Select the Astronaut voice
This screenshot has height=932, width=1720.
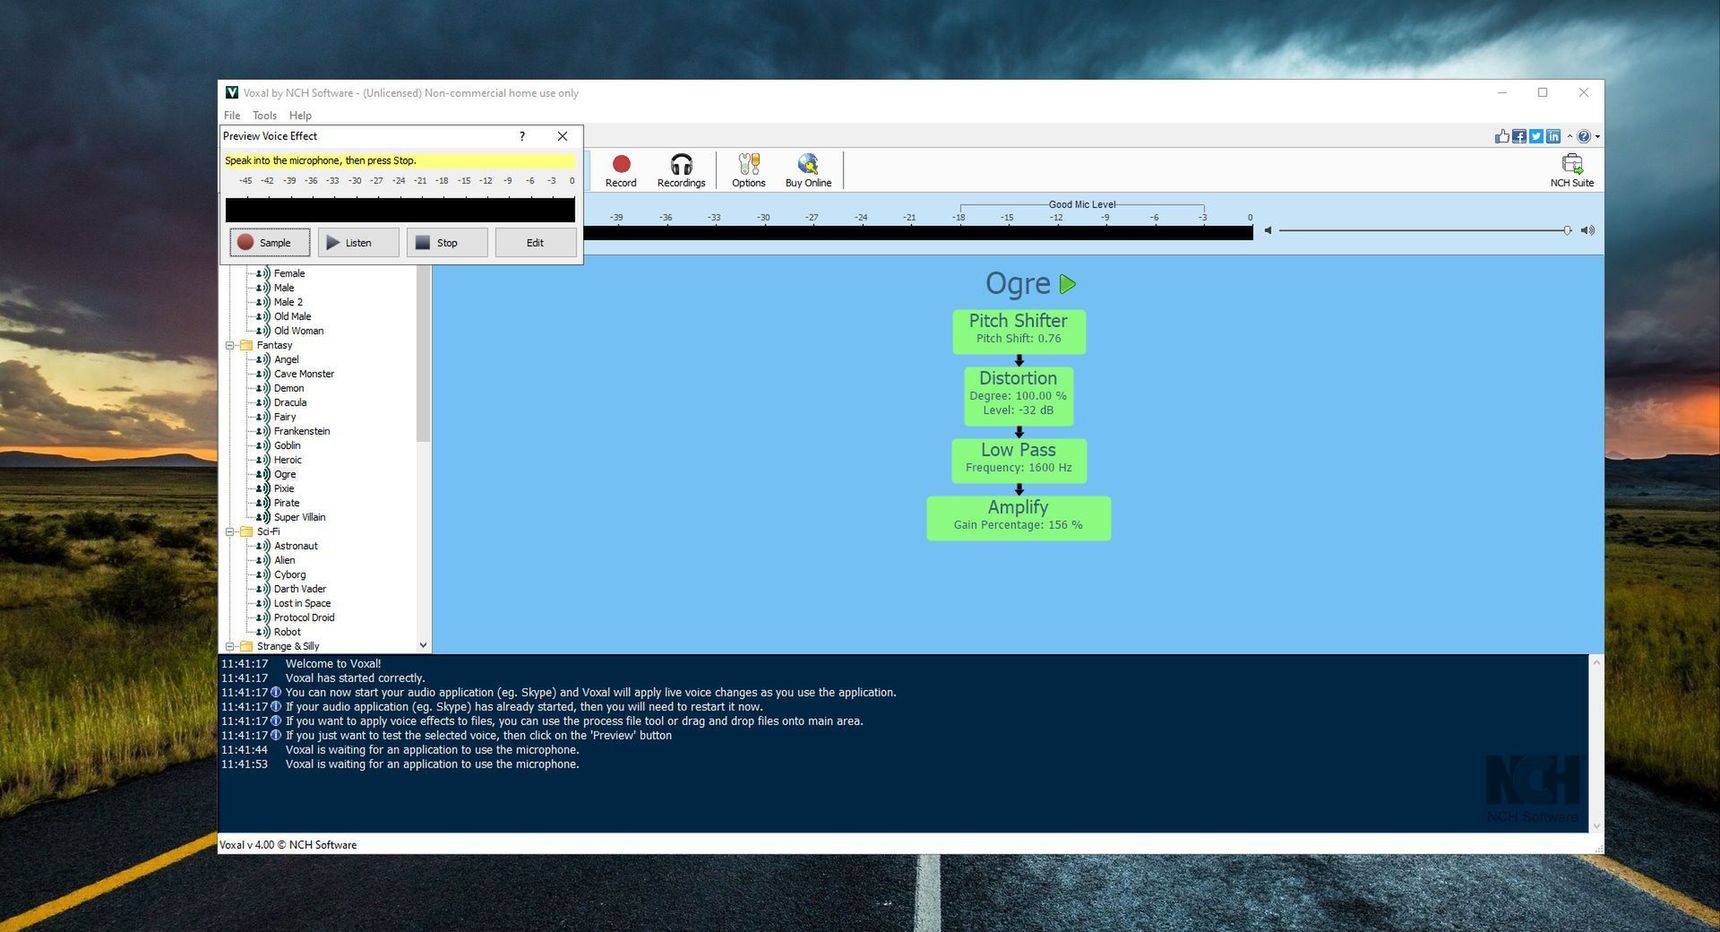(296, 546)
